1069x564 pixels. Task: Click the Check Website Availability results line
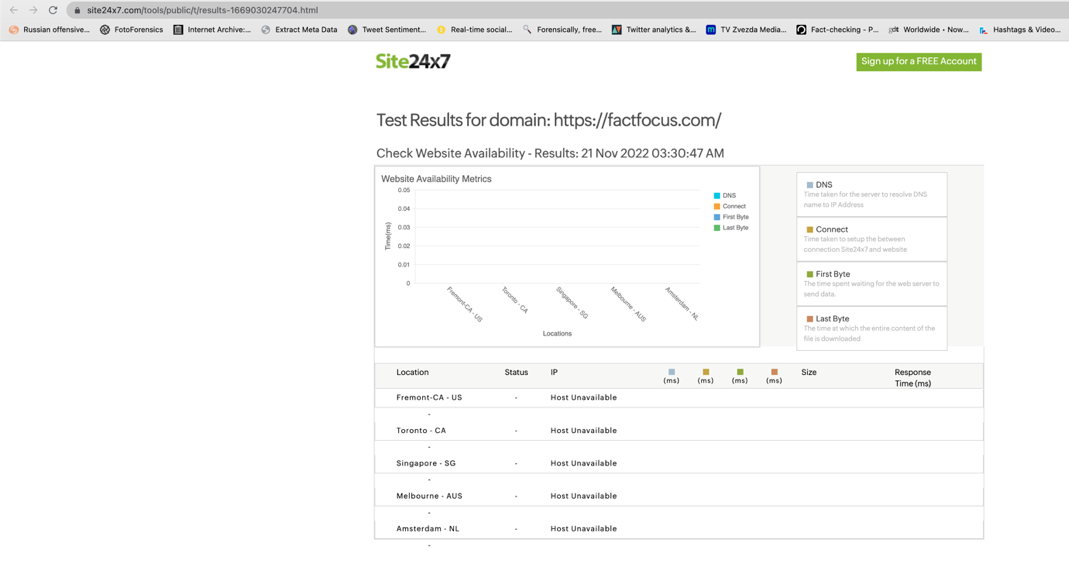click(550, 153)
